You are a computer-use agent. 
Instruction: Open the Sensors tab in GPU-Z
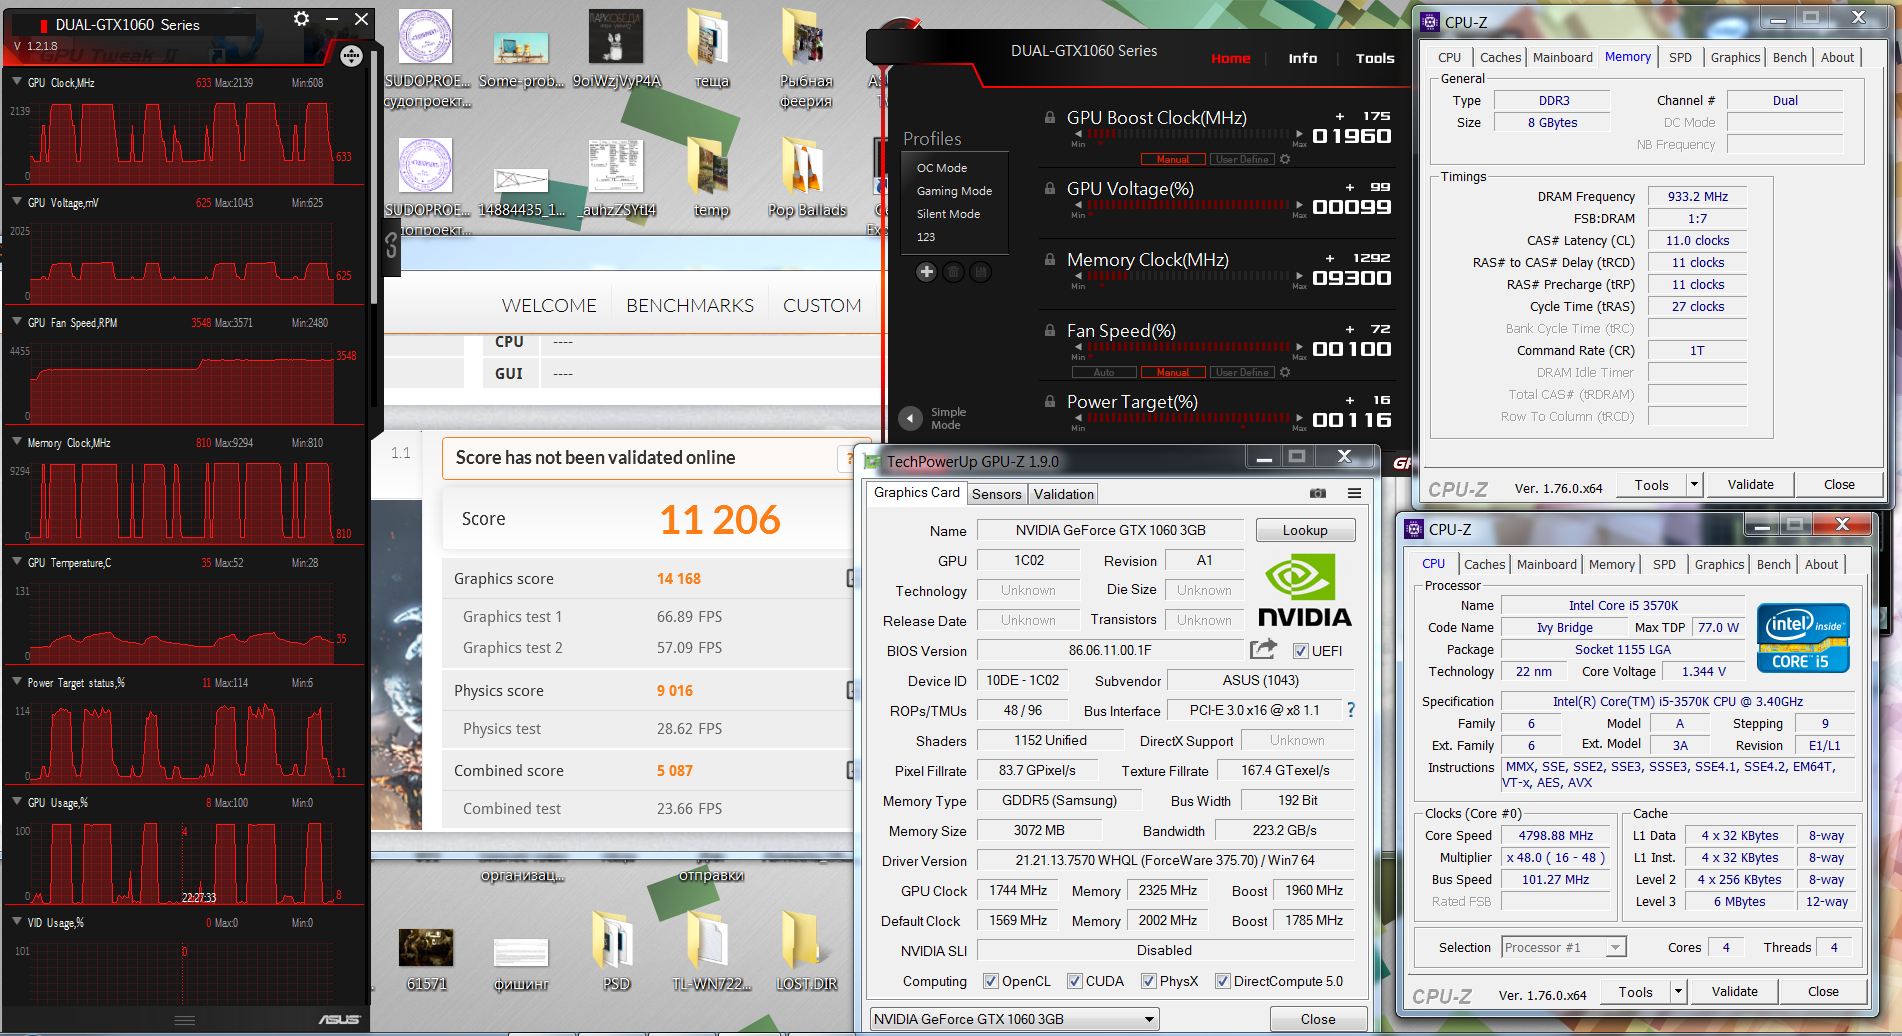997,494
